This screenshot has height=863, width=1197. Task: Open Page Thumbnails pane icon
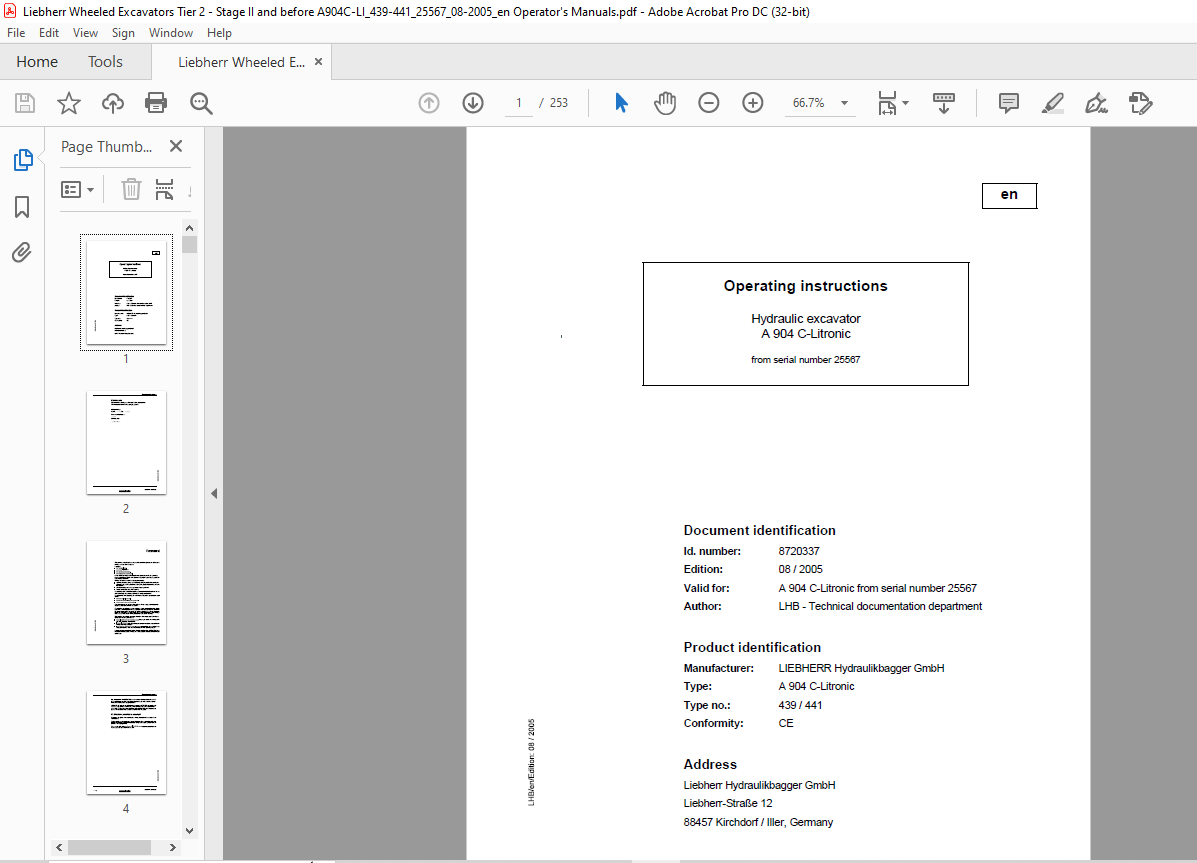(23, 160)
